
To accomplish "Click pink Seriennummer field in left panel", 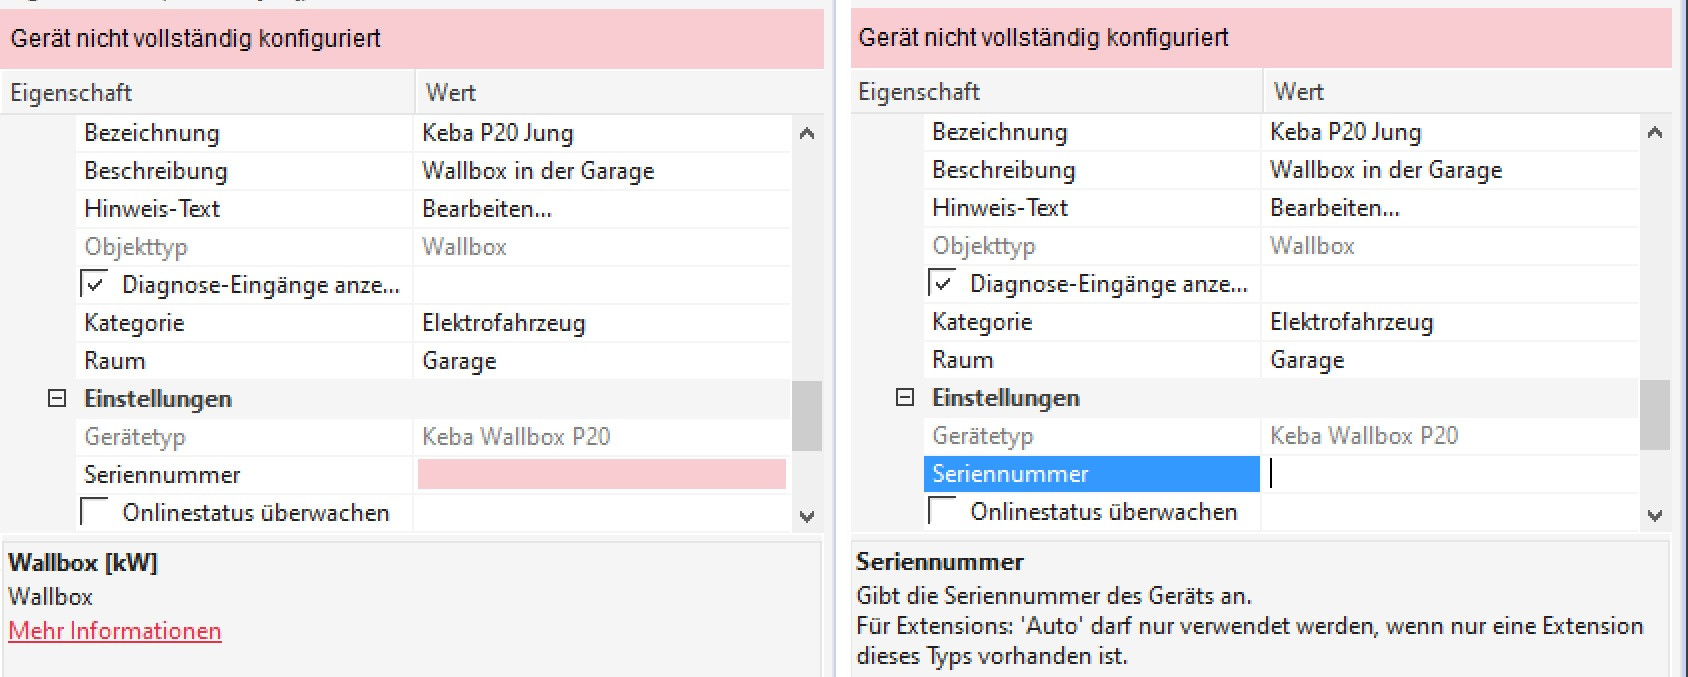I will 602,474.
